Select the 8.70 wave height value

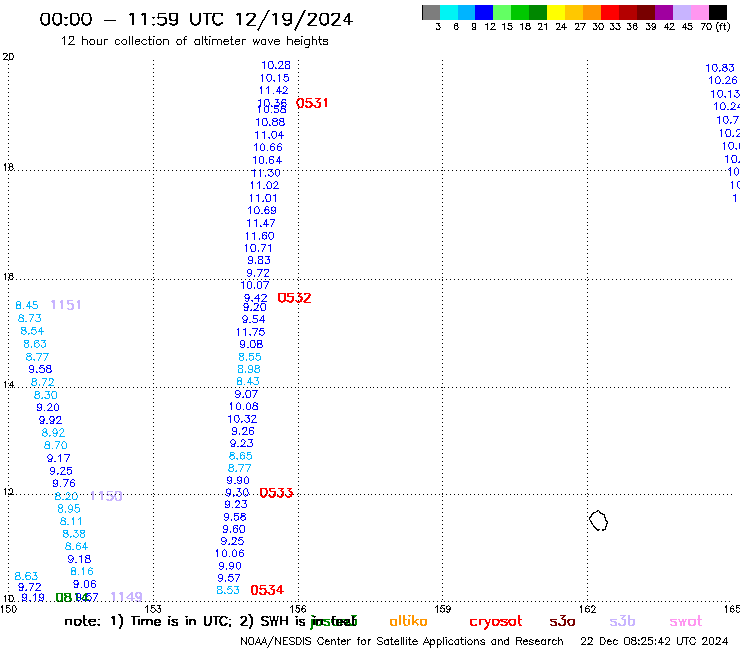point(55,445)
